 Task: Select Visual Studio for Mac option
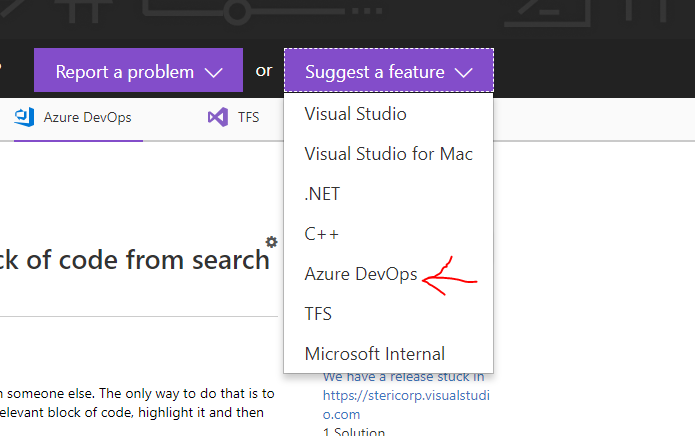388,154
